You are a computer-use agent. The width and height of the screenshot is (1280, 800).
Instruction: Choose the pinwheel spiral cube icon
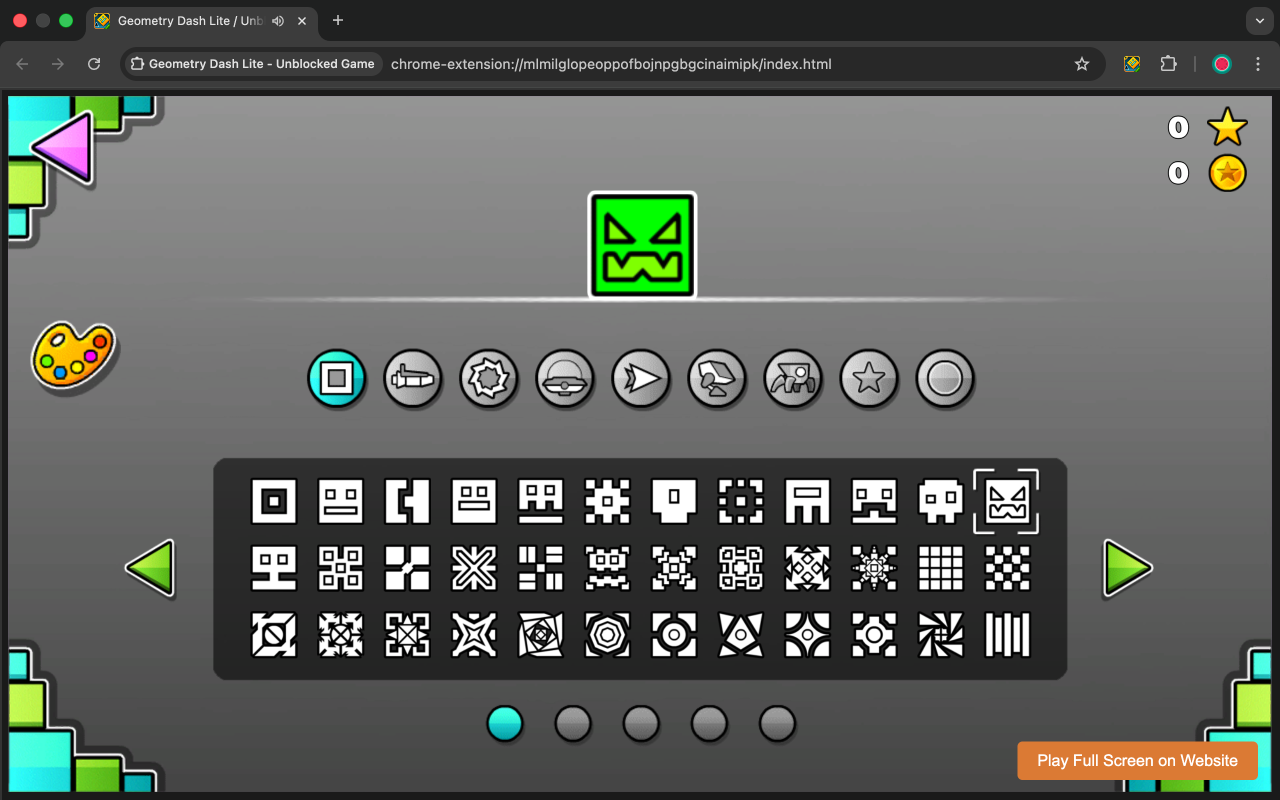(x=941, y=635)
